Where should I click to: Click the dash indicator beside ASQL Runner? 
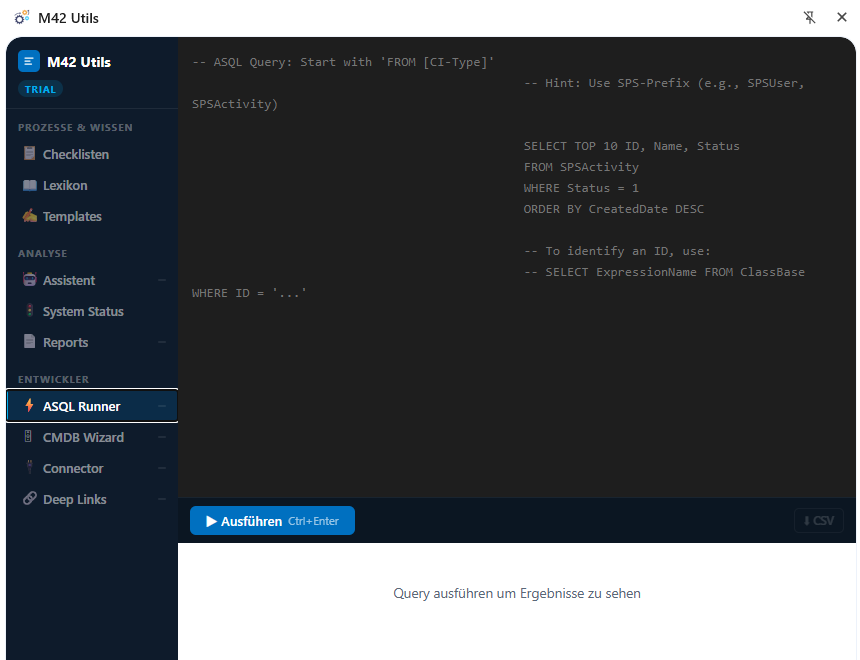tap(162, 406)
